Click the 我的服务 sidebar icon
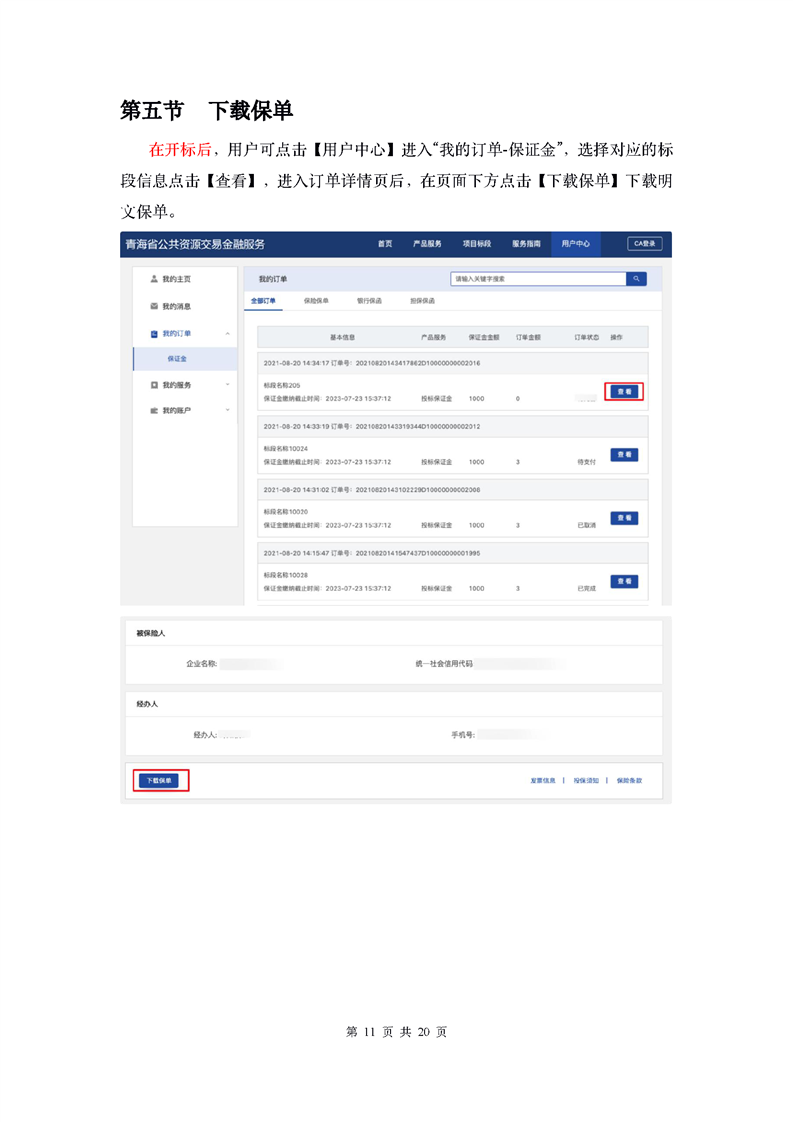The image size is (793, 1122). (153, 385)
